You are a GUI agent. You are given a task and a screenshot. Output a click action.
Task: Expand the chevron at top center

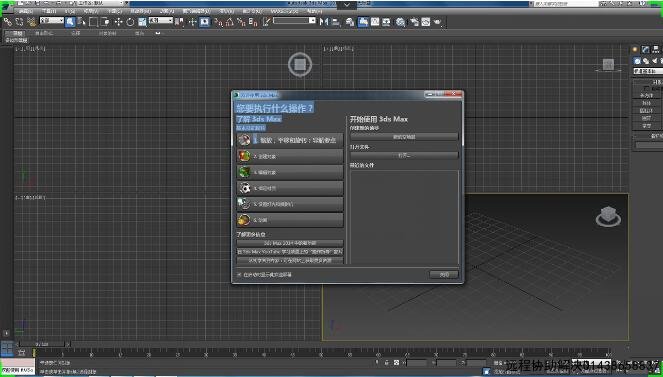point(347,5)
